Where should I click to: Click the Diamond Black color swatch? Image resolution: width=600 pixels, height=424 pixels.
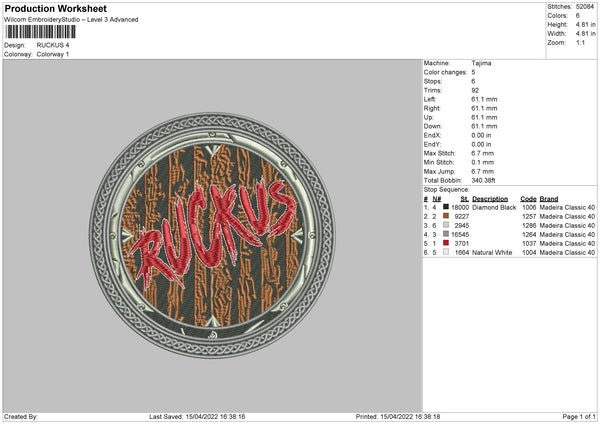[446, 207]
